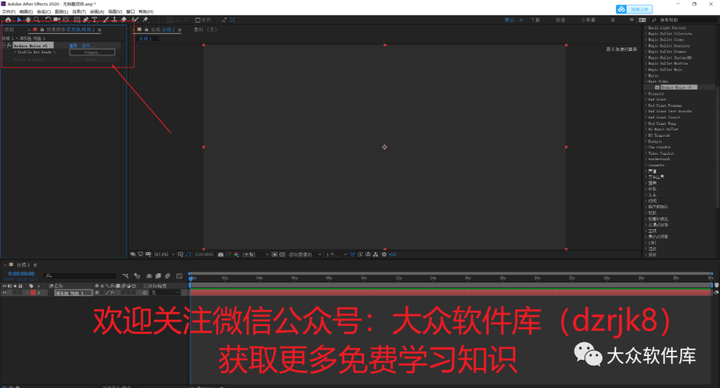Open the Composition menu
This screenshot has width=720, height=388.
click(x=44, y=11)
